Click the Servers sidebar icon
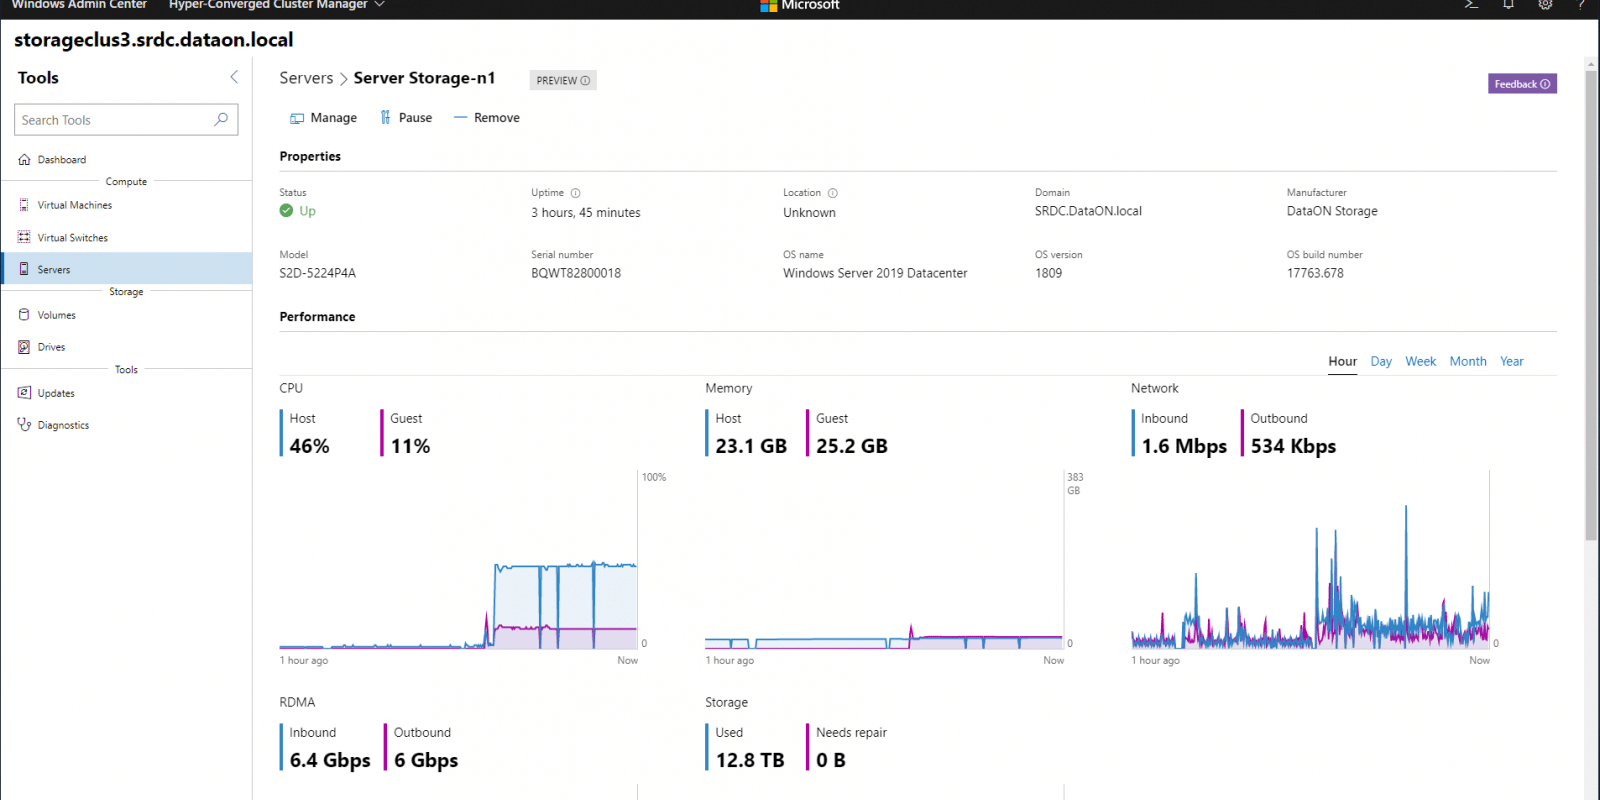 click(x=24, y=269)
